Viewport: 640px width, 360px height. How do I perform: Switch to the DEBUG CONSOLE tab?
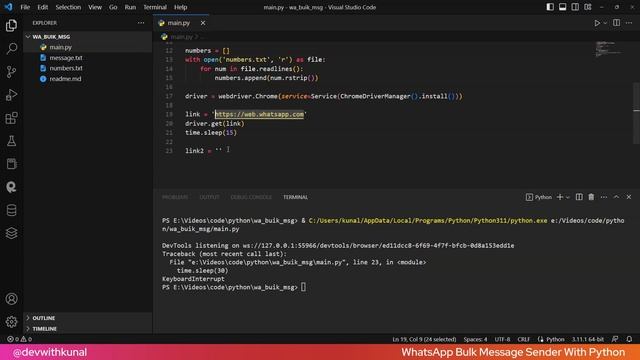[251, 197]
